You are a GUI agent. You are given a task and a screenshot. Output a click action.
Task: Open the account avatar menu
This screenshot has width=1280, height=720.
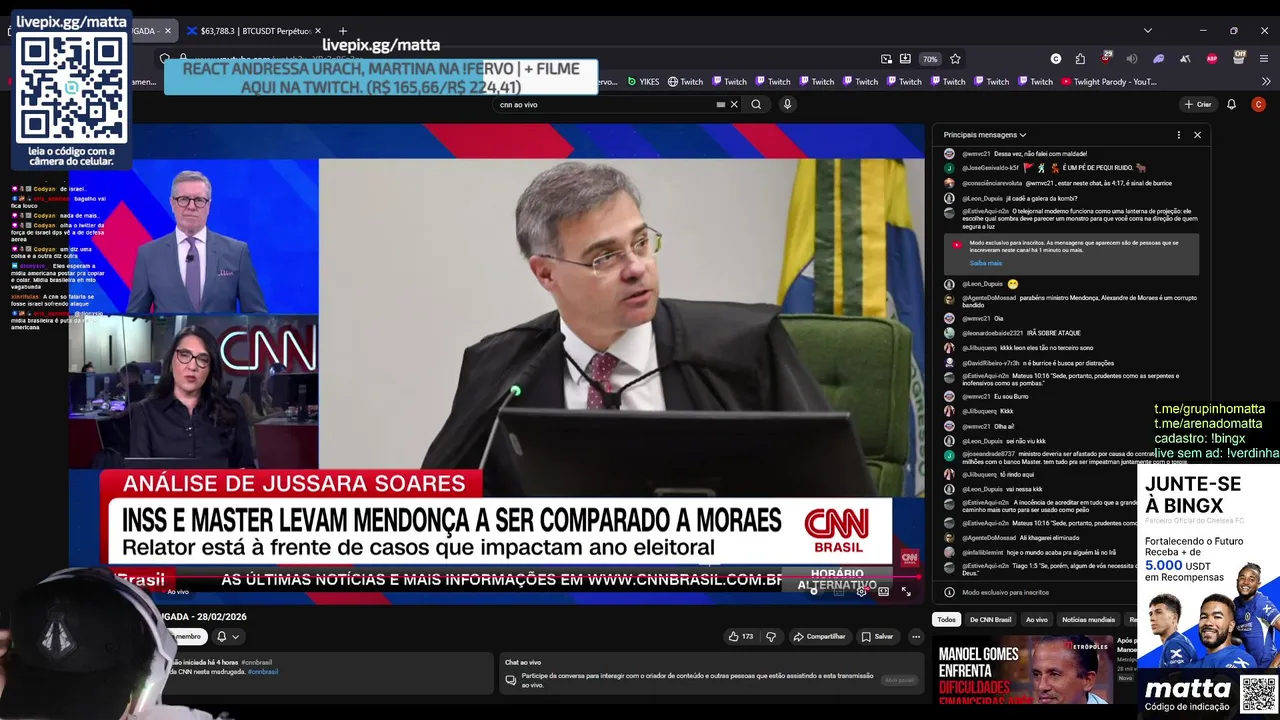[1259, 104]
